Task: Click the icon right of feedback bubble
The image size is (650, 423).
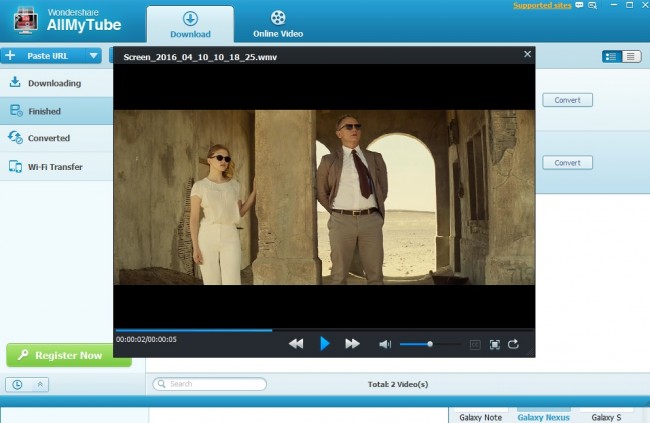Action: [592, 5]
